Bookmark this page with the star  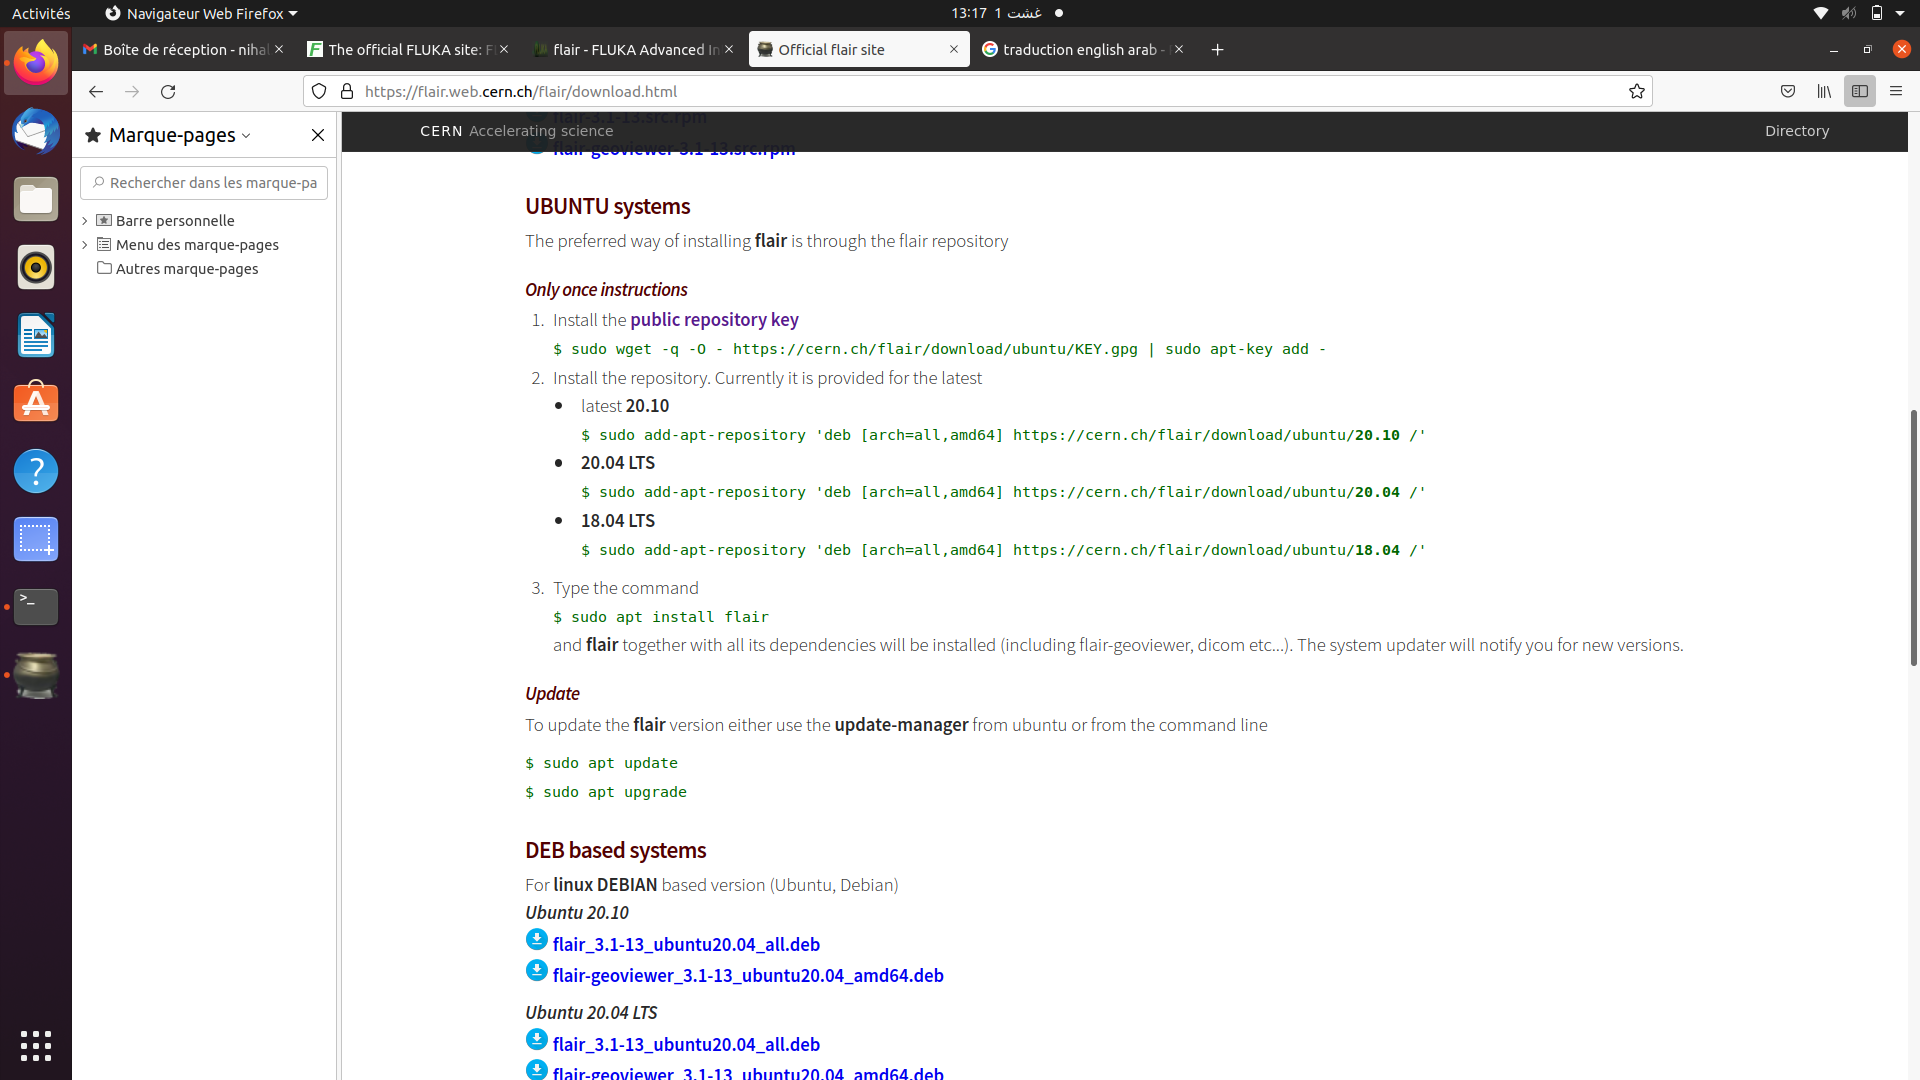coord(1636,91)
